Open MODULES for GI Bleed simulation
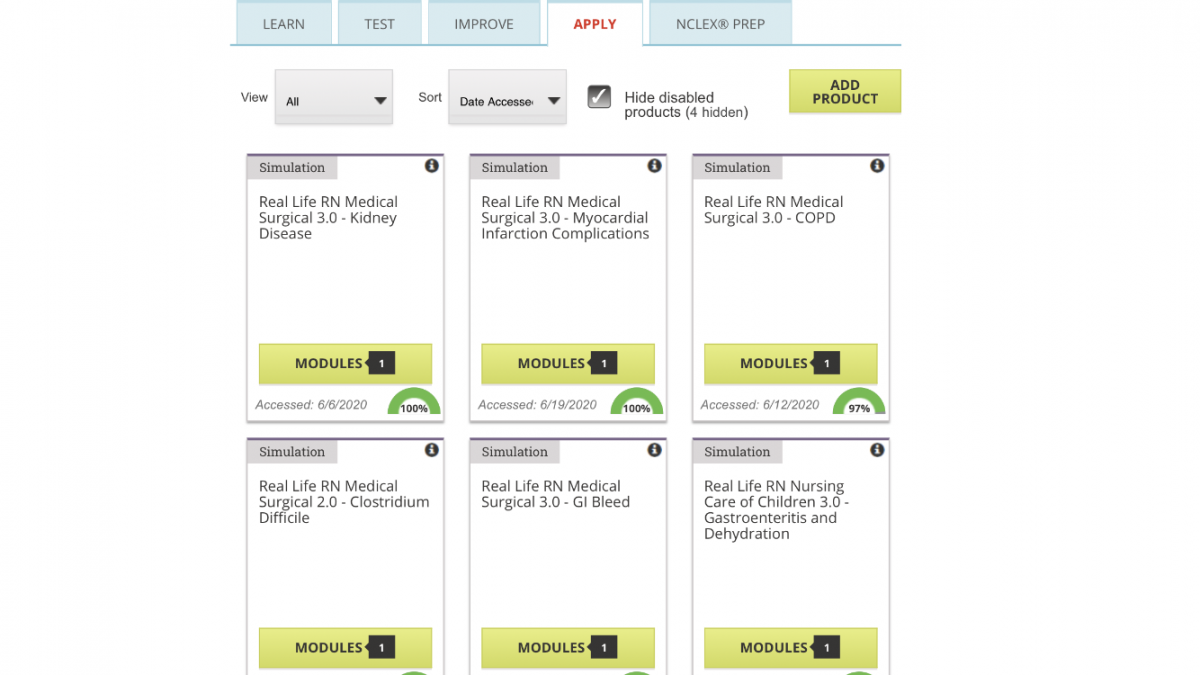Screen dimensions: 1200x675 568,648
